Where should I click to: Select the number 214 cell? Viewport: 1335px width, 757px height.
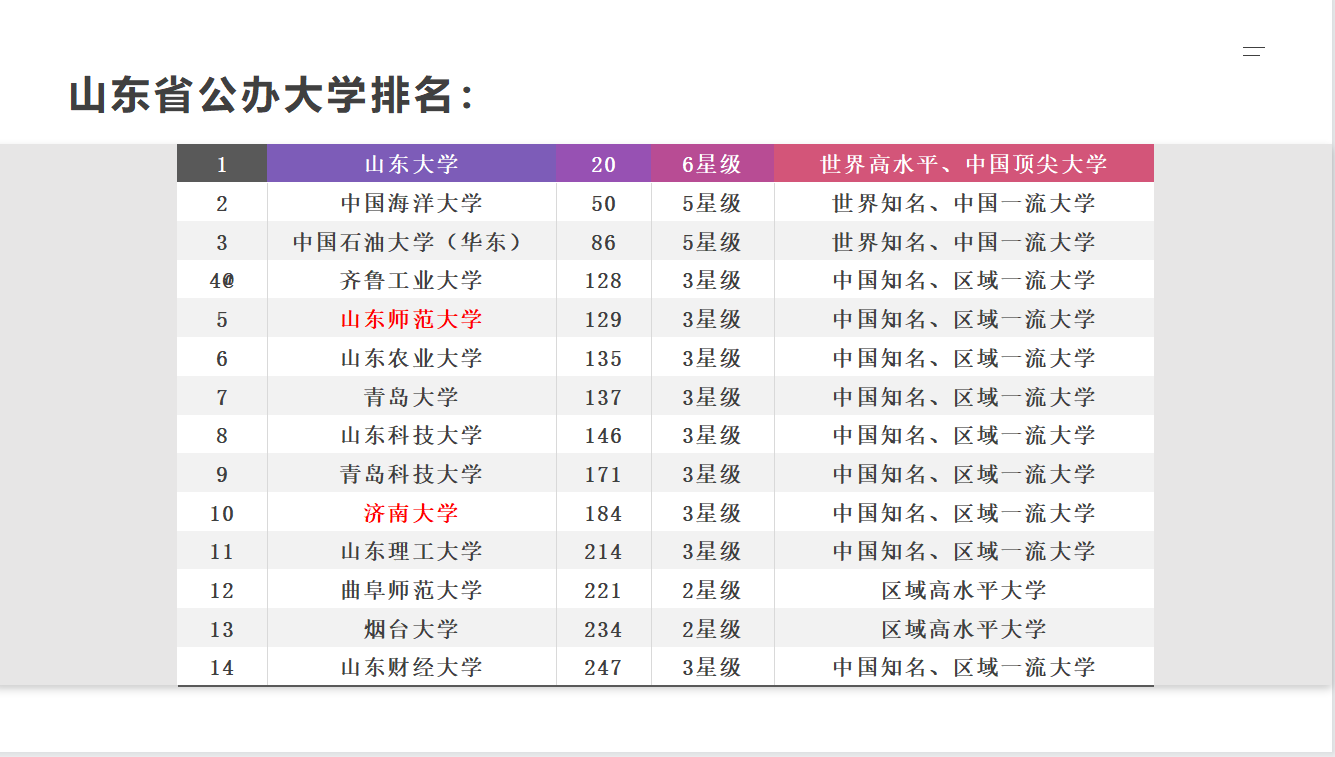pyautogui.click(x=604, y=551)
